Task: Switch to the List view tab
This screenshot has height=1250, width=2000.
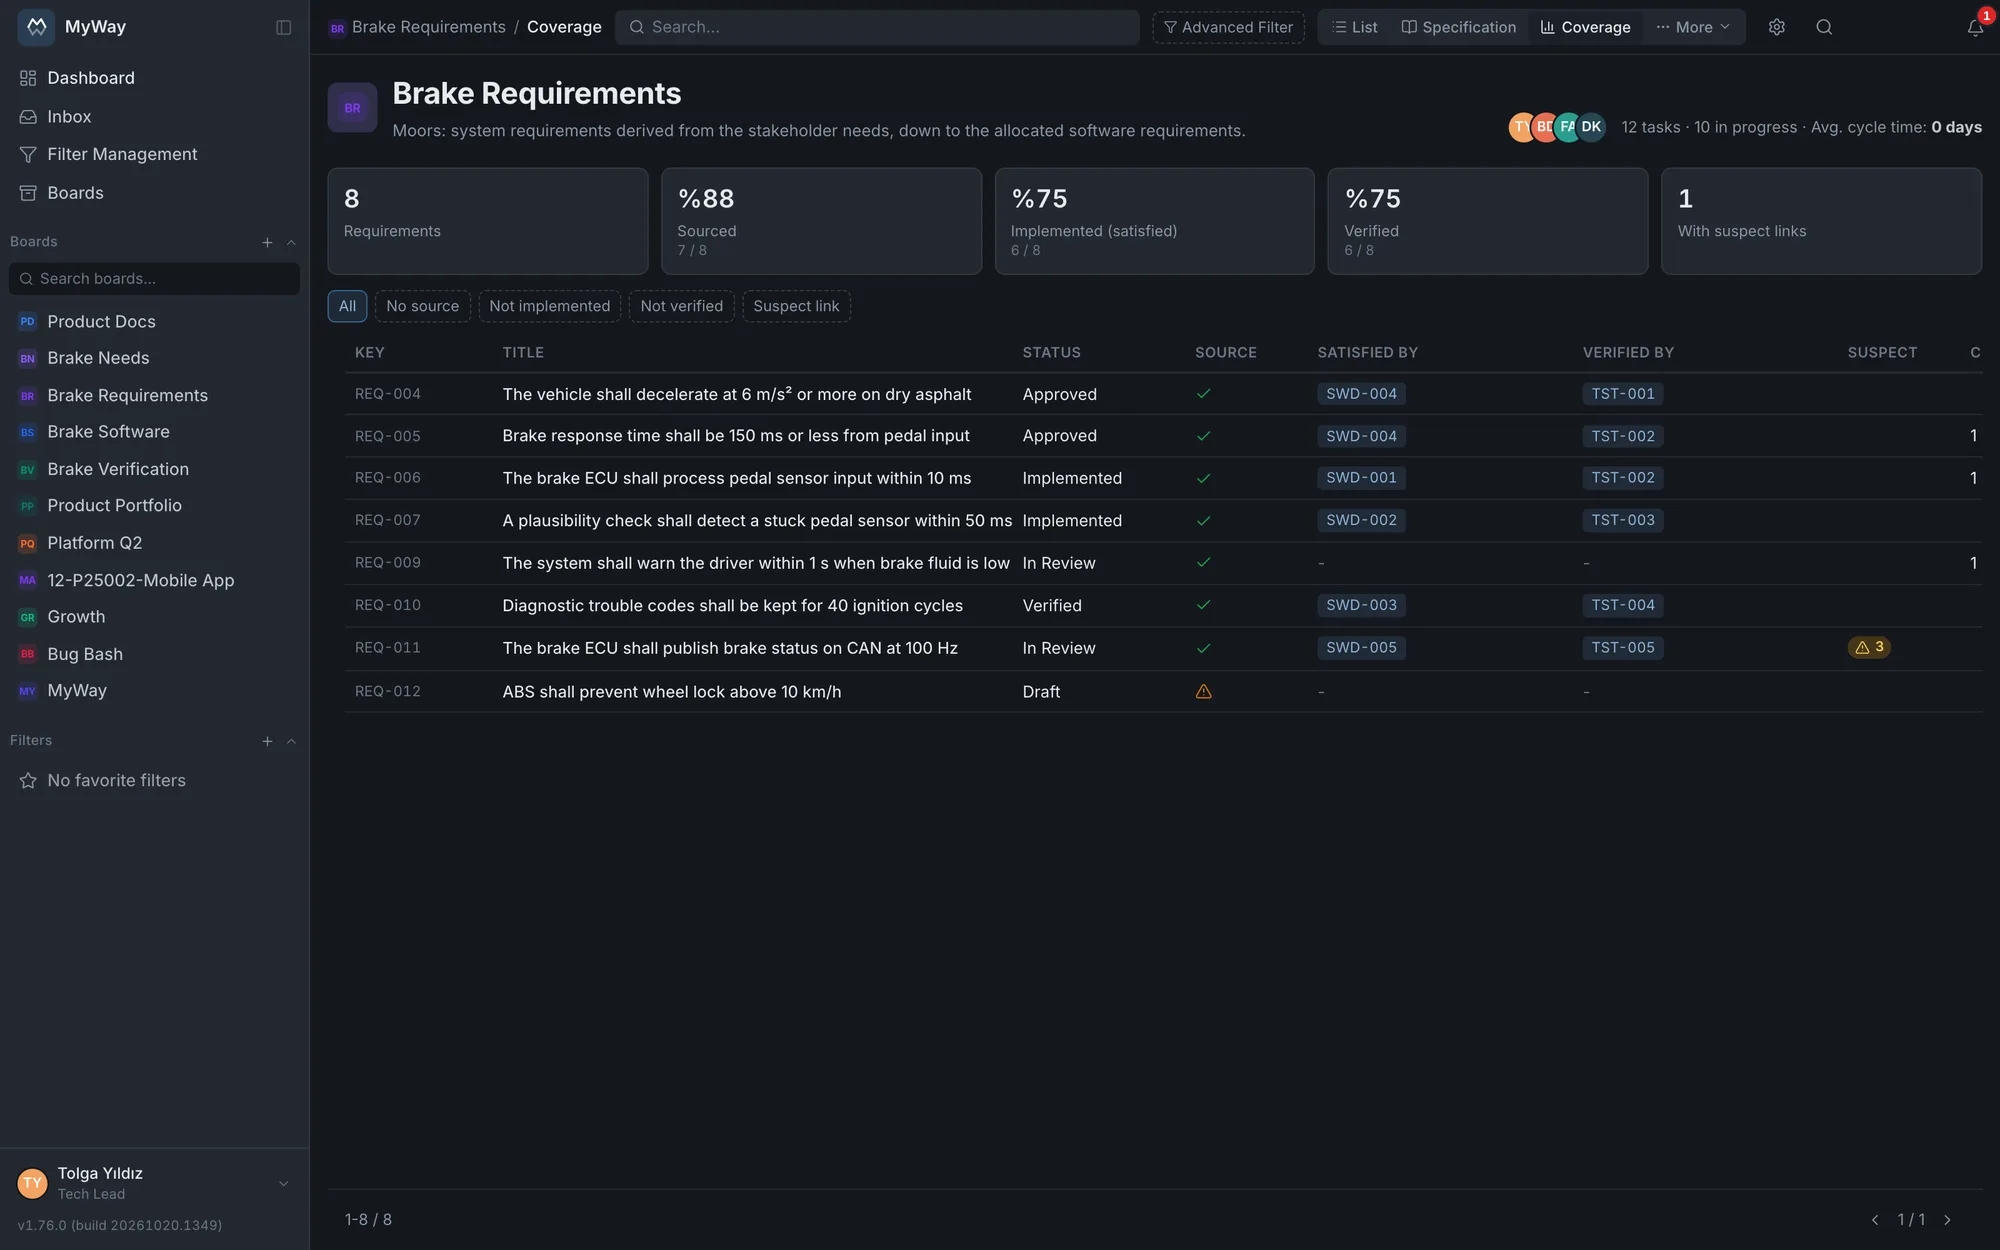Action: point(1355,27)
